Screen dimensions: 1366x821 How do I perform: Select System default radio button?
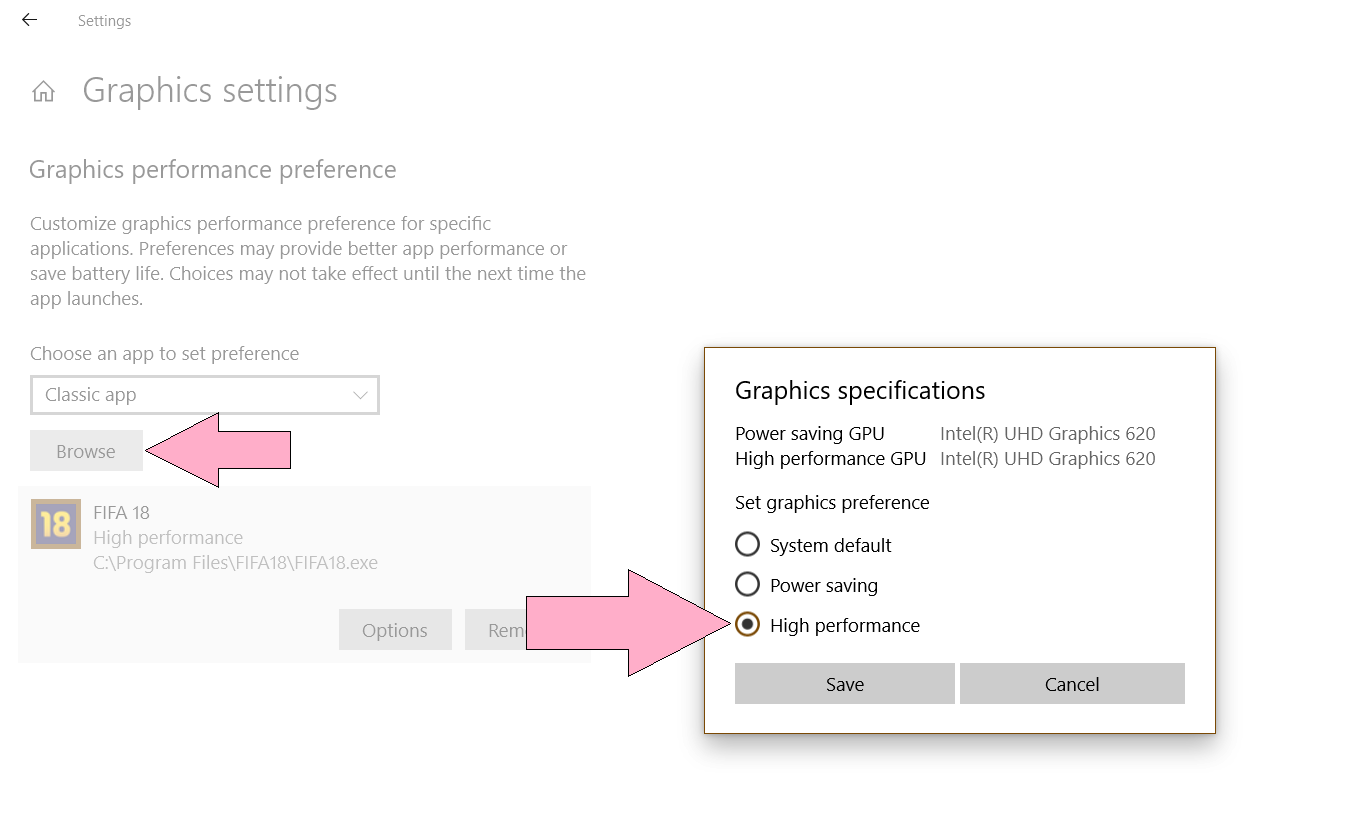[x=747, y=545]
